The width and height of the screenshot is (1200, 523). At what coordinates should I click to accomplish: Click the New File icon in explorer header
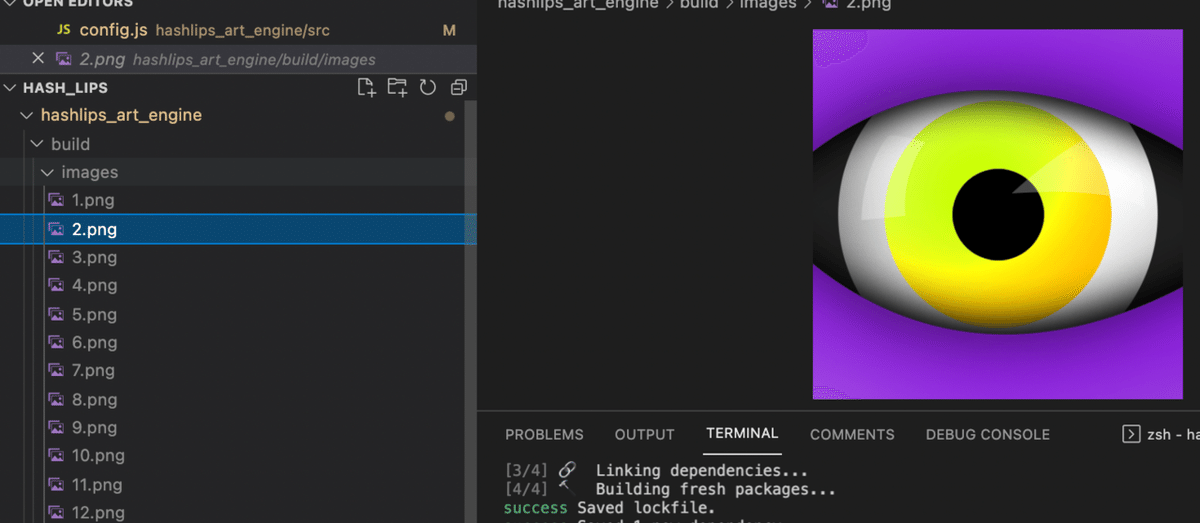coord(367,87)
